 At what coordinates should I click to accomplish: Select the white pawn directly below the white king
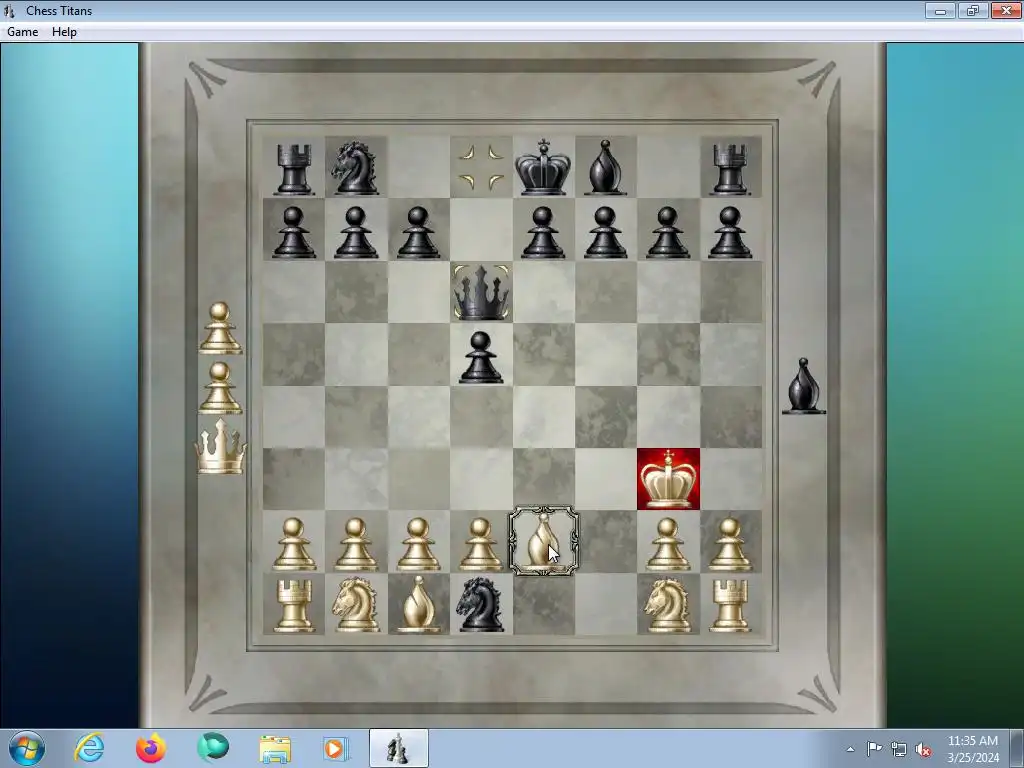667,544
